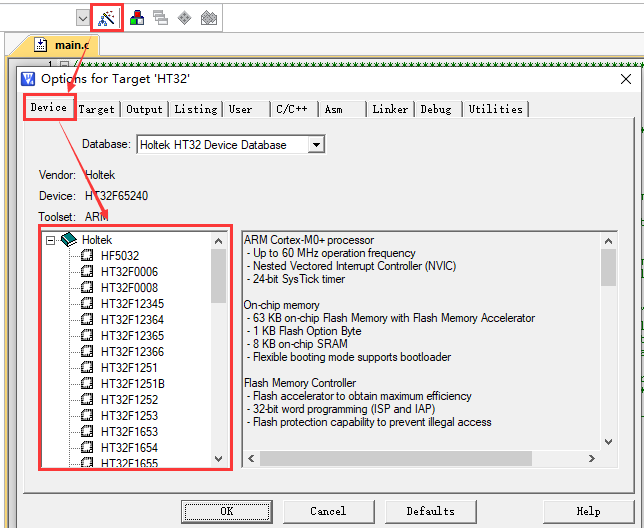Switch to the Debug tab
Viewport: 644px width, 528px height.
pyautogui.click(x=436, y=109)
